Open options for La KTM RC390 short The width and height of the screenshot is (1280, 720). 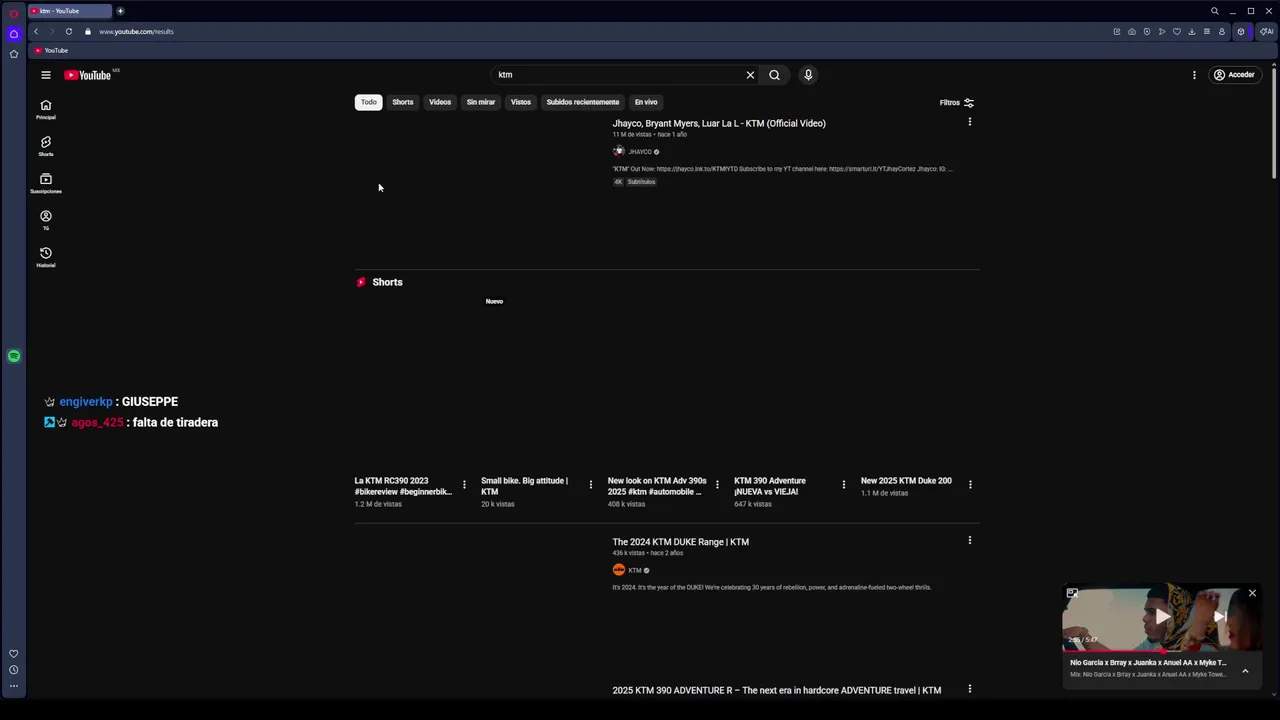click(464, 485)
